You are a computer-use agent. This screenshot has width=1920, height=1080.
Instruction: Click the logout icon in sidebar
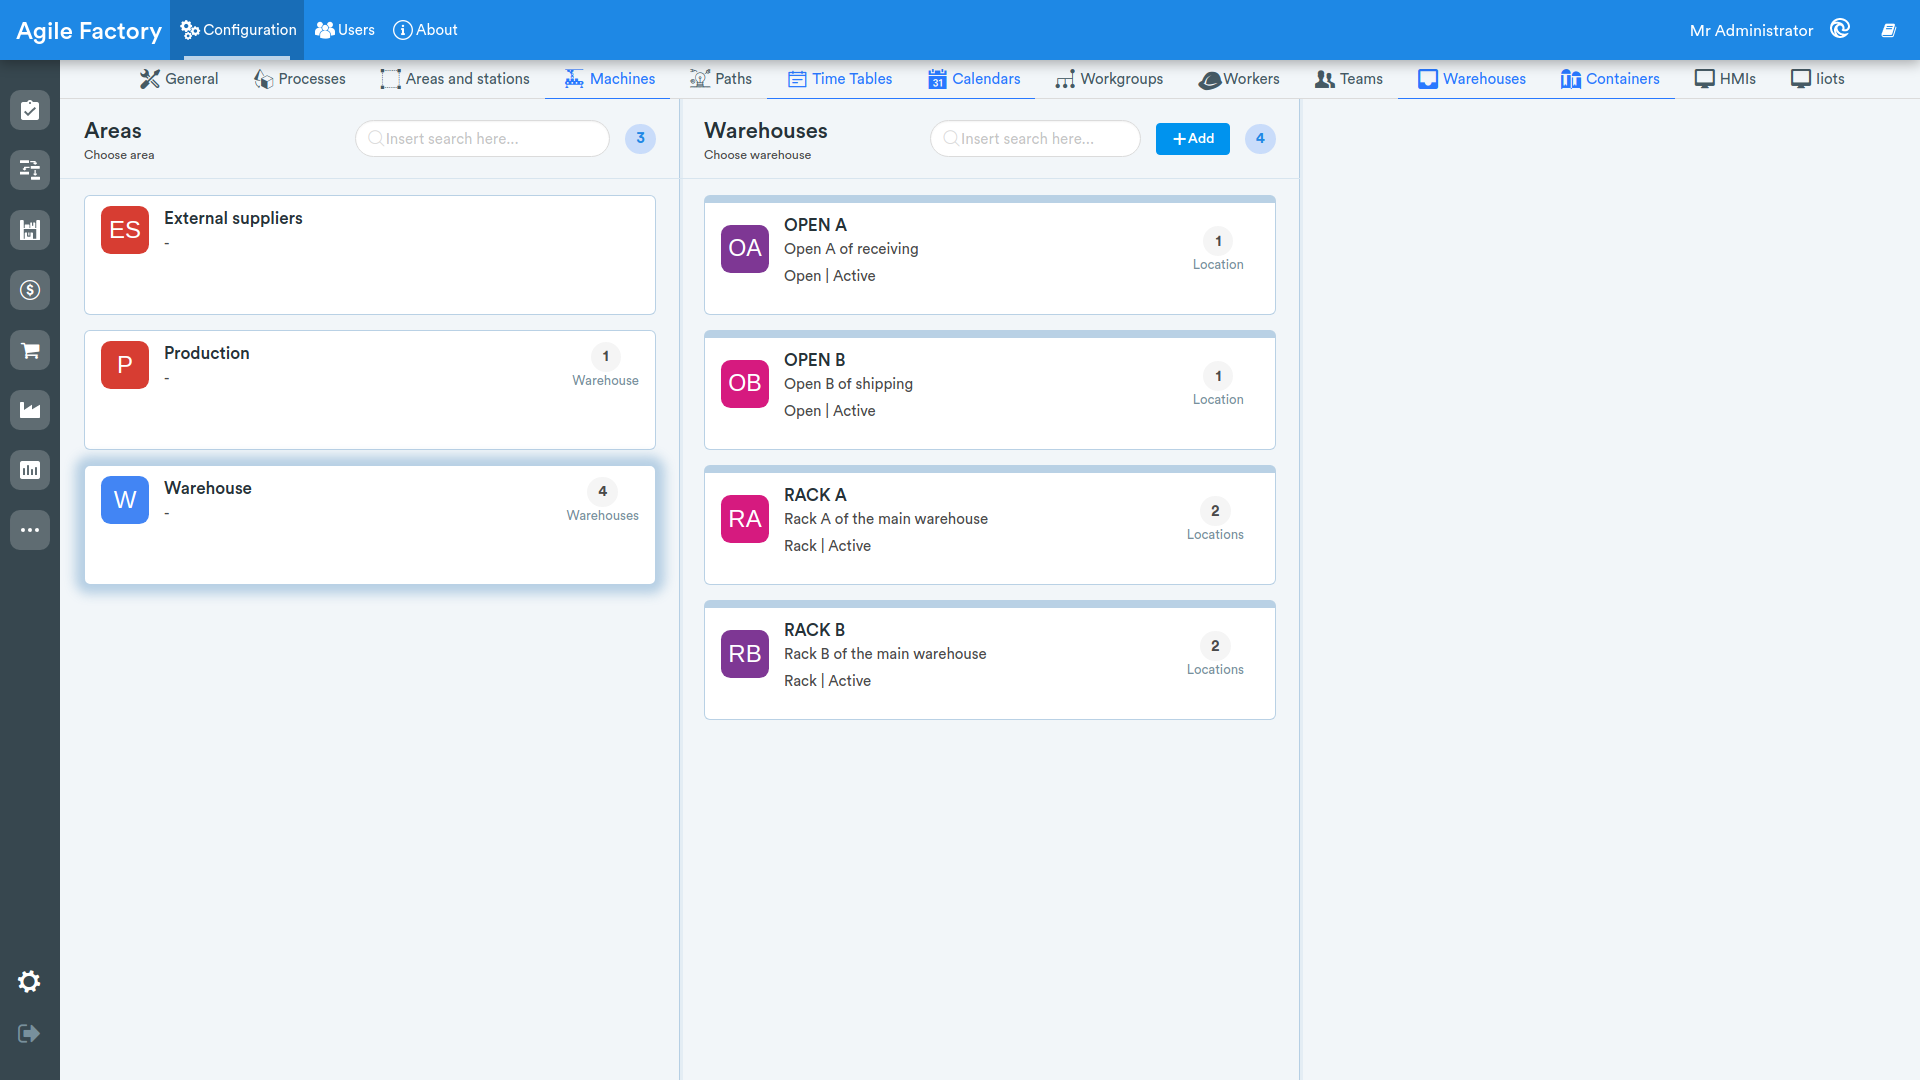pyautogui.click(x=29, y=1033)
